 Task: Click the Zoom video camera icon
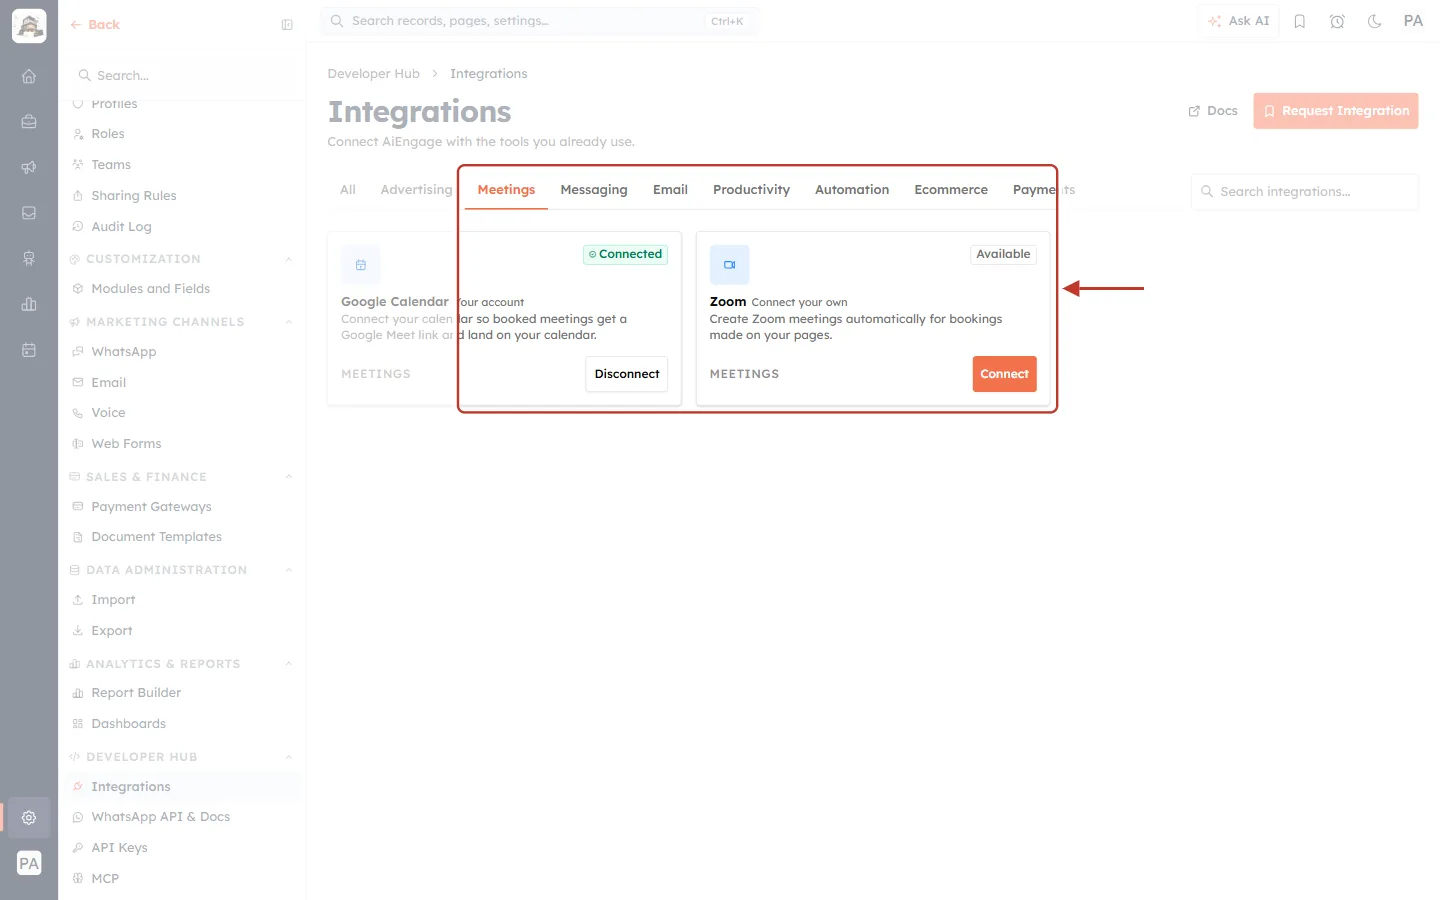point(729,265)
